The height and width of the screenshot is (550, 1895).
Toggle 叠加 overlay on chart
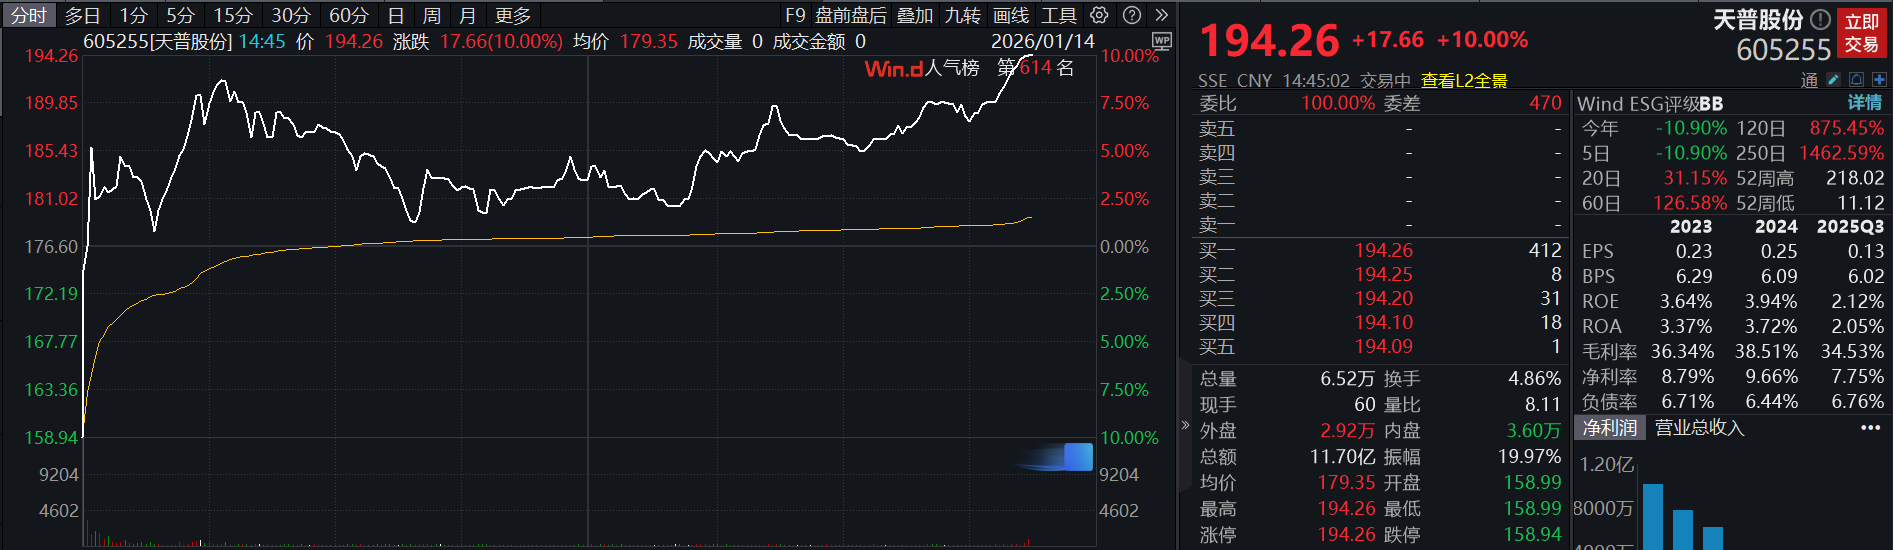[x=914, y=15]
